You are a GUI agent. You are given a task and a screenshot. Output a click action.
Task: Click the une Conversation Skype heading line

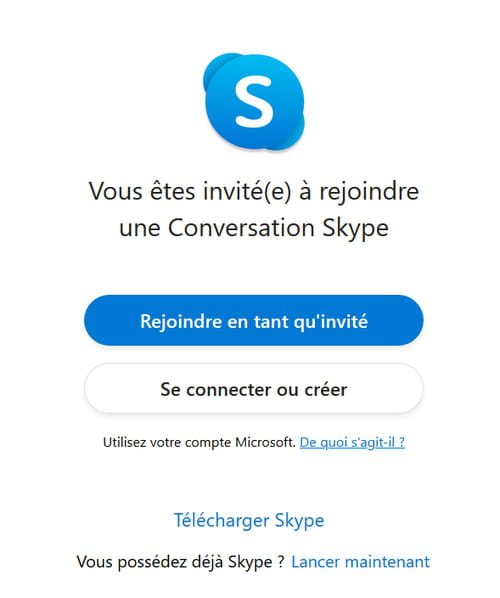254,229
